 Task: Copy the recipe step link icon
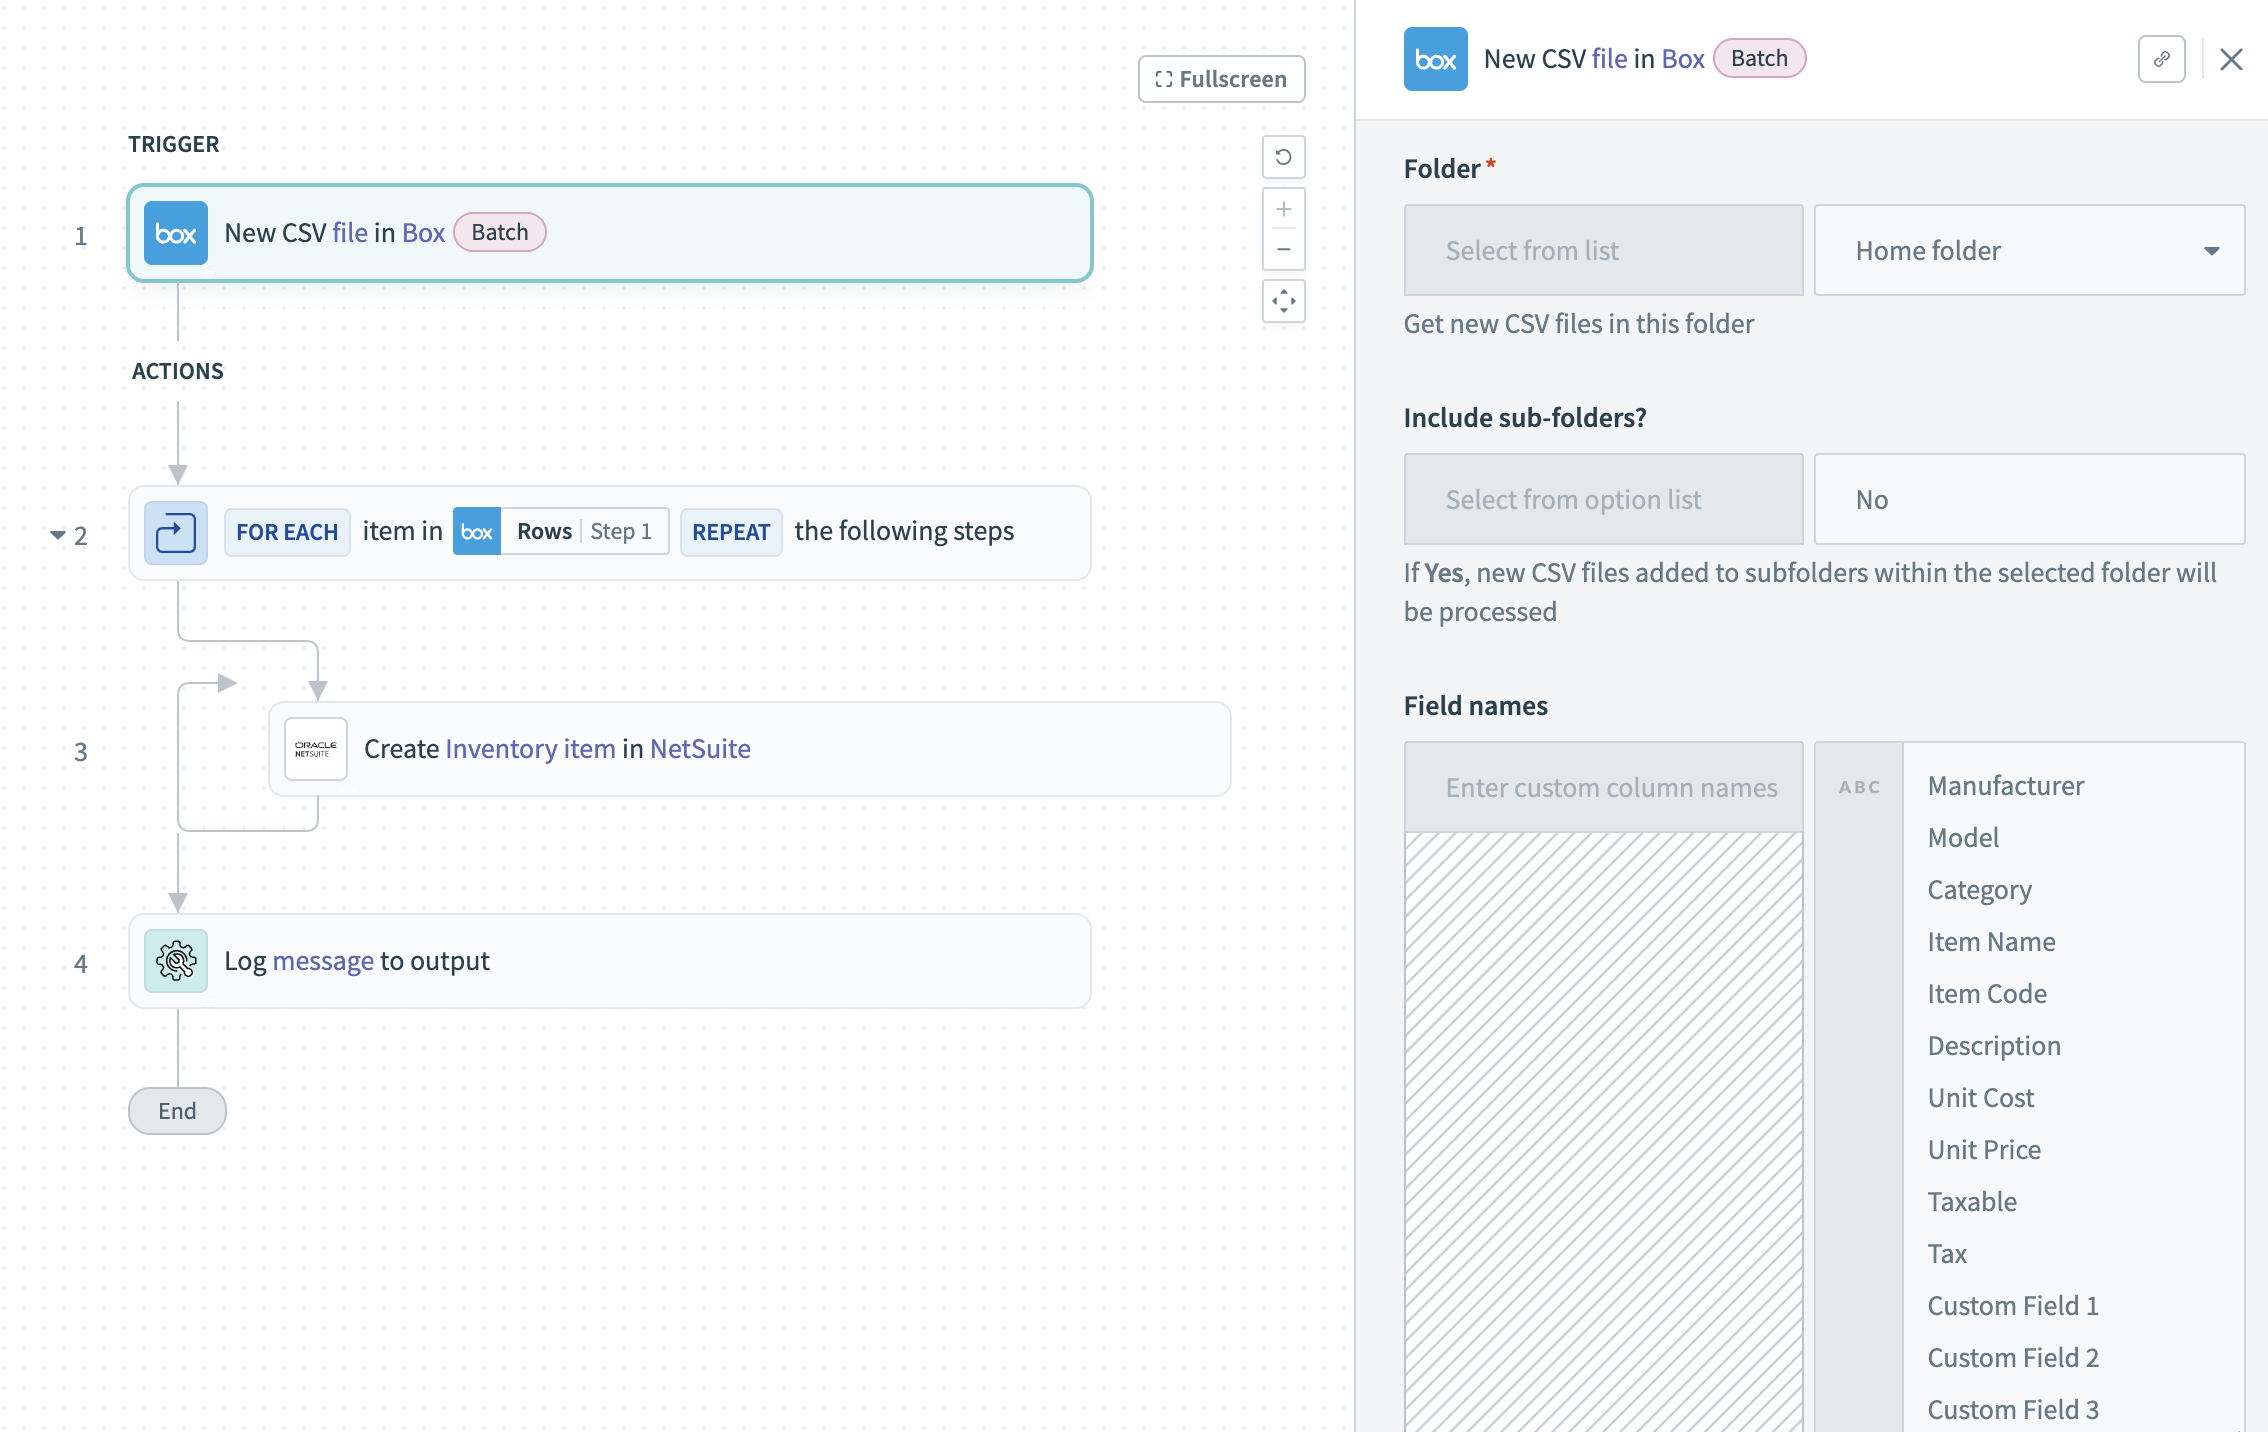(x=2162, y=59)
